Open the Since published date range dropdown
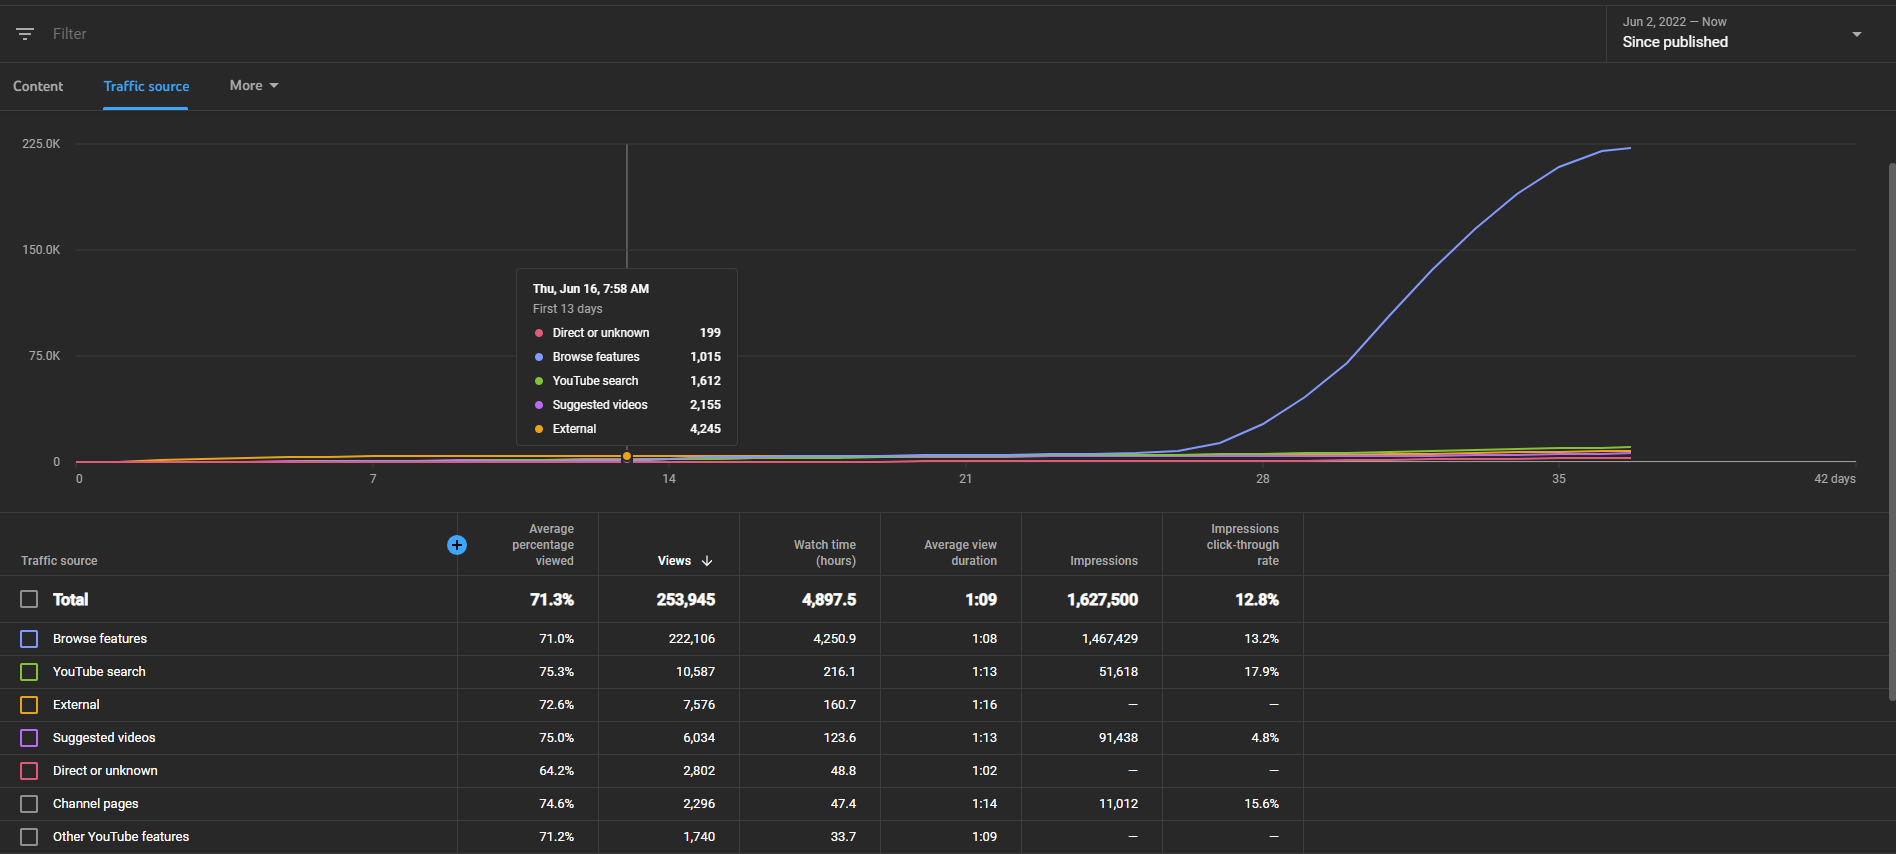Image resolution: width=1896 pixels, height=854 pixels. [x=1742, y=34]
